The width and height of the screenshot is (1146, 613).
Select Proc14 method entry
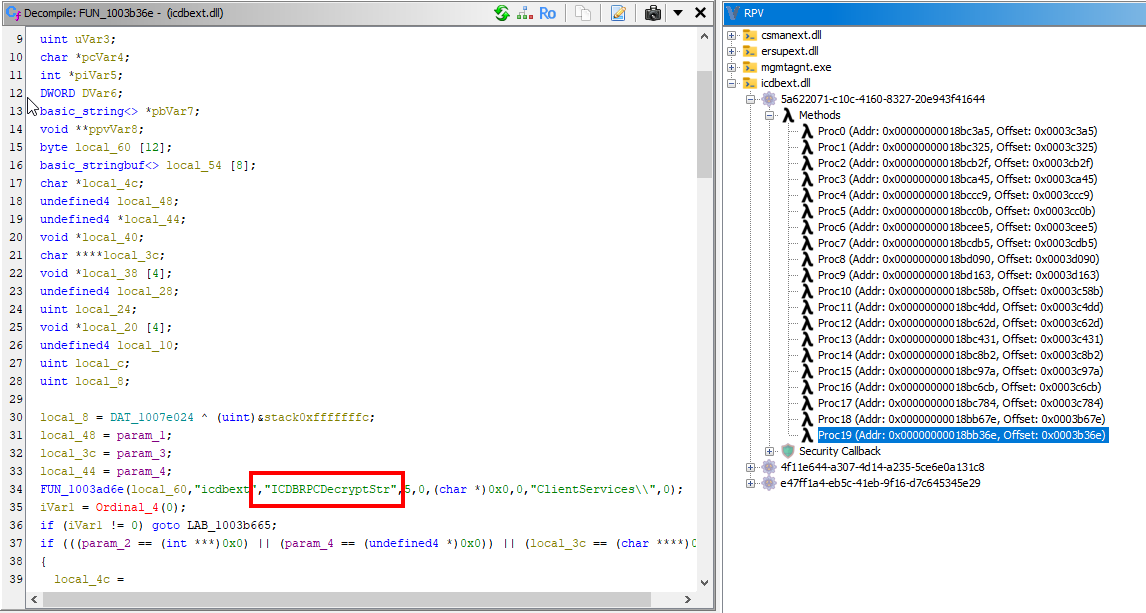coord(960,355)
